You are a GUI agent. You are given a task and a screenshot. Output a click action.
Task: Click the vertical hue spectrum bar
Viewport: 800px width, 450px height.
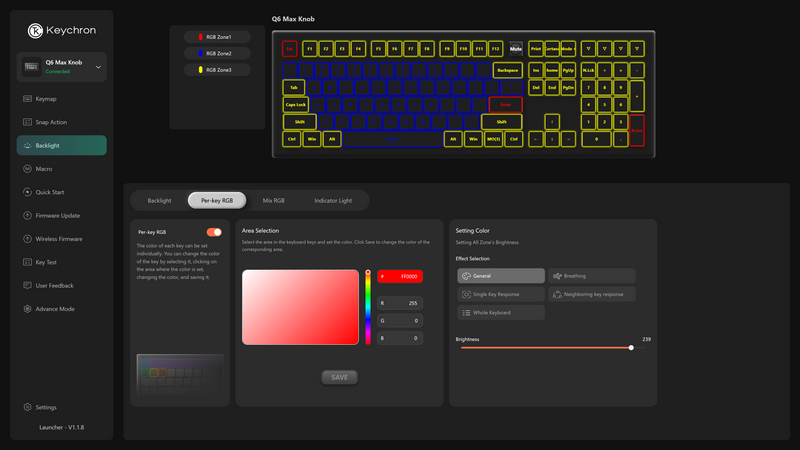368,309
